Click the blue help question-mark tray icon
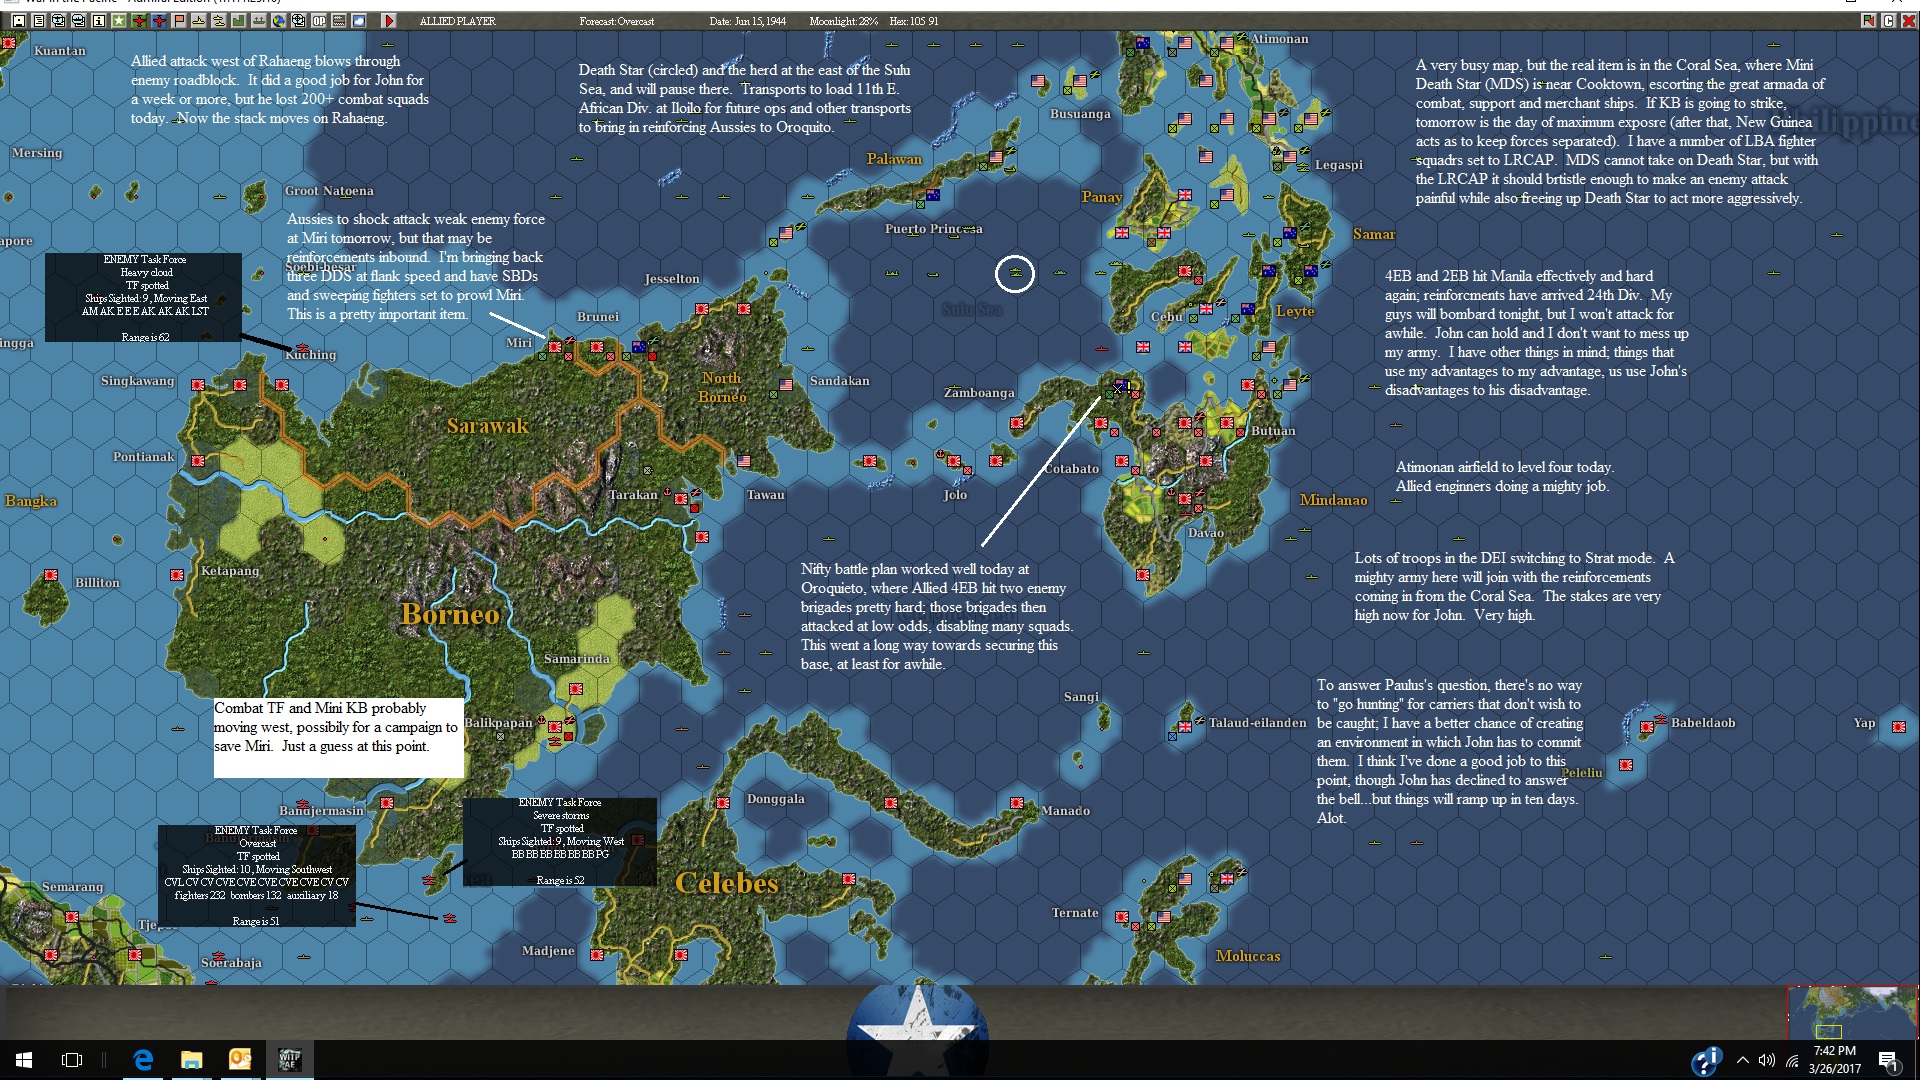Screen dimensions: 1920x1080 coord(1706,1061)
